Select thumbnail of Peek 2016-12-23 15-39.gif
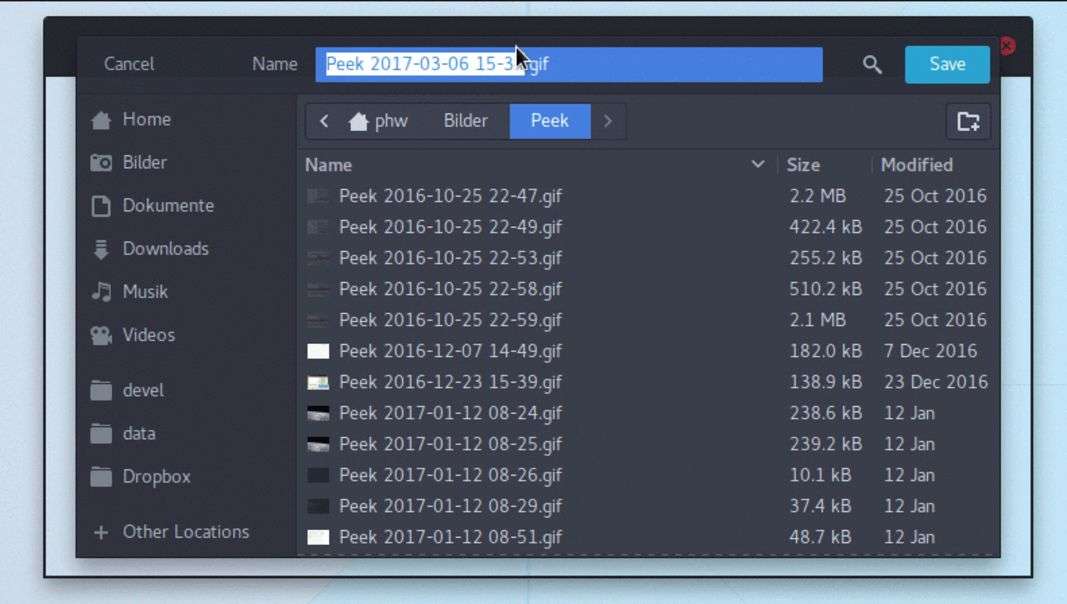The image size is (1067, 604). click(x=318, y=382)
